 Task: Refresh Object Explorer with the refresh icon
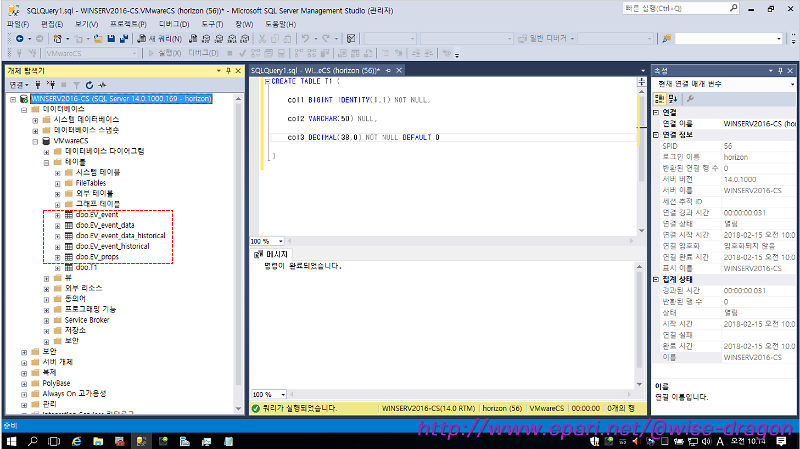pyautogui.click(x=89, y=85)
